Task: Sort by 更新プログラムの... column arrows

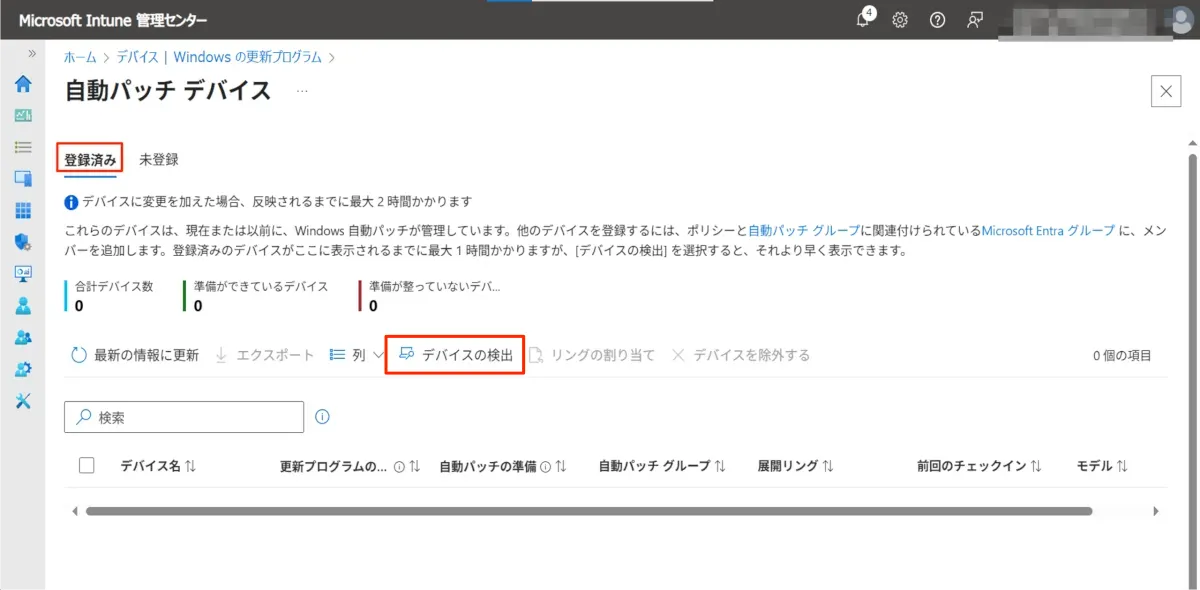Action: click(x=415, y=467)
